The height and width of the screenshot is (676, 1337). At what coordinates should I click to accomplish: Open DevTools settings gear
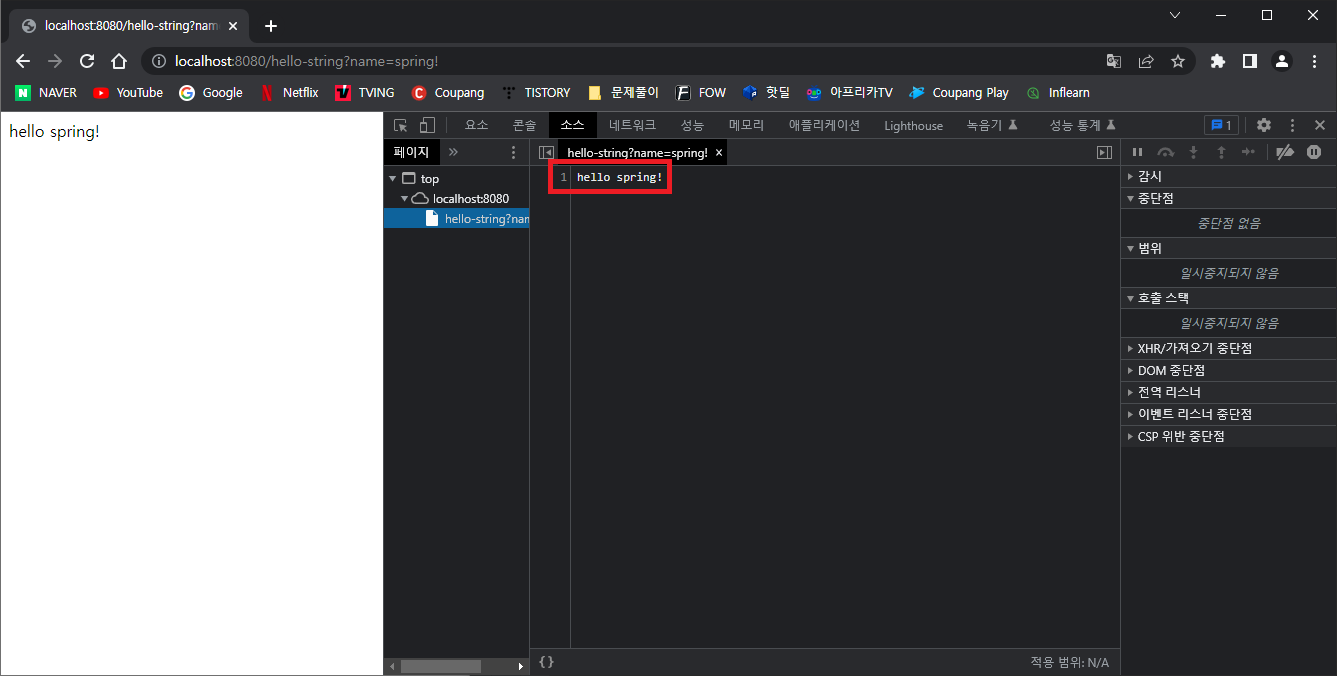coord(1264,125)
